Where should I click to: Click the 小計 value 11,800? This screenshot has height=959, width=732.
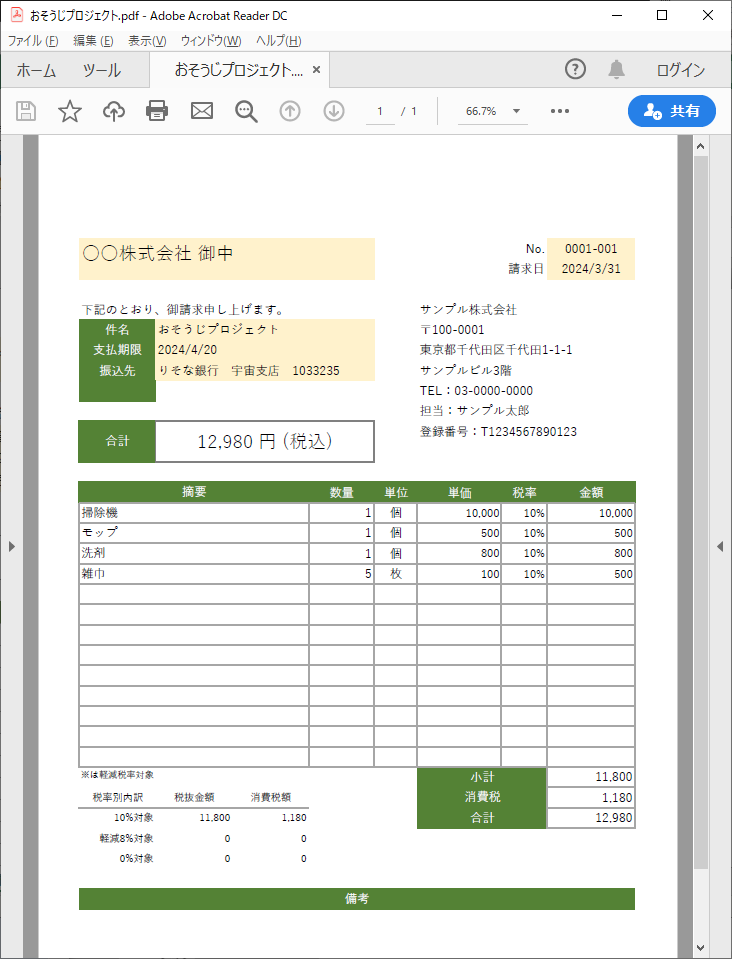click(x=613, y=777)
